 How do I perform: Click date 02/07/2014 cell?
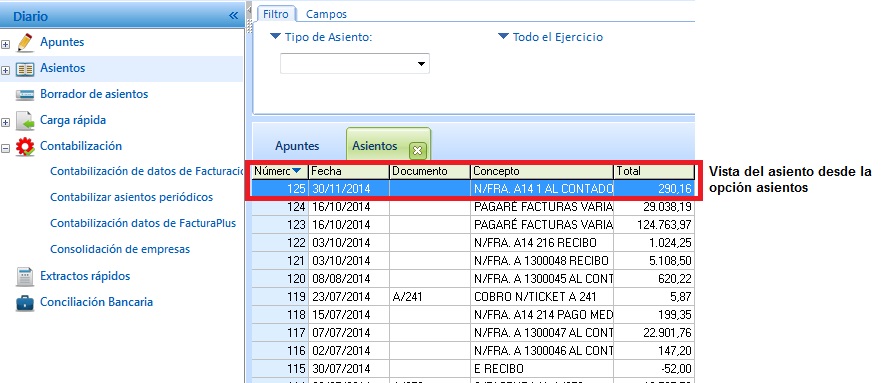click(x=349, y=351)
